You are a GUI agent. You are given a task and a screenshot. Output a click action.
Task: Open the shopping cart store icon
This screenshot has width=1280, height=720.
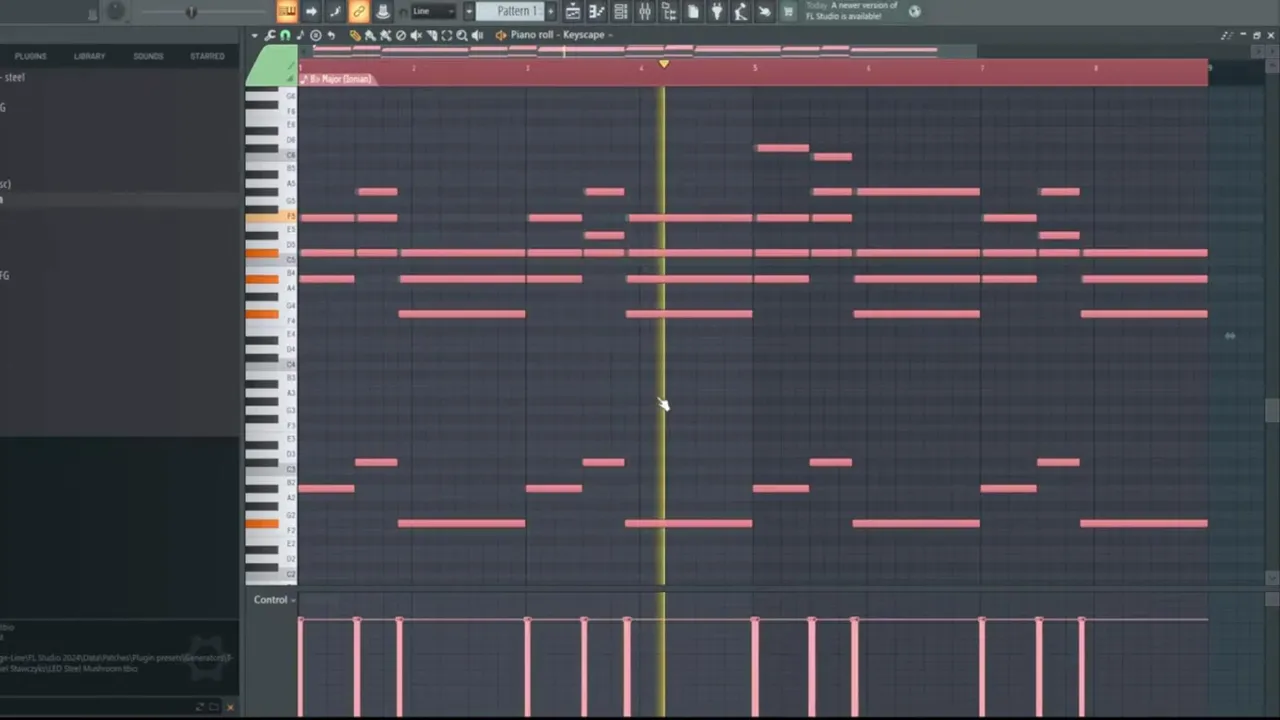788,11
